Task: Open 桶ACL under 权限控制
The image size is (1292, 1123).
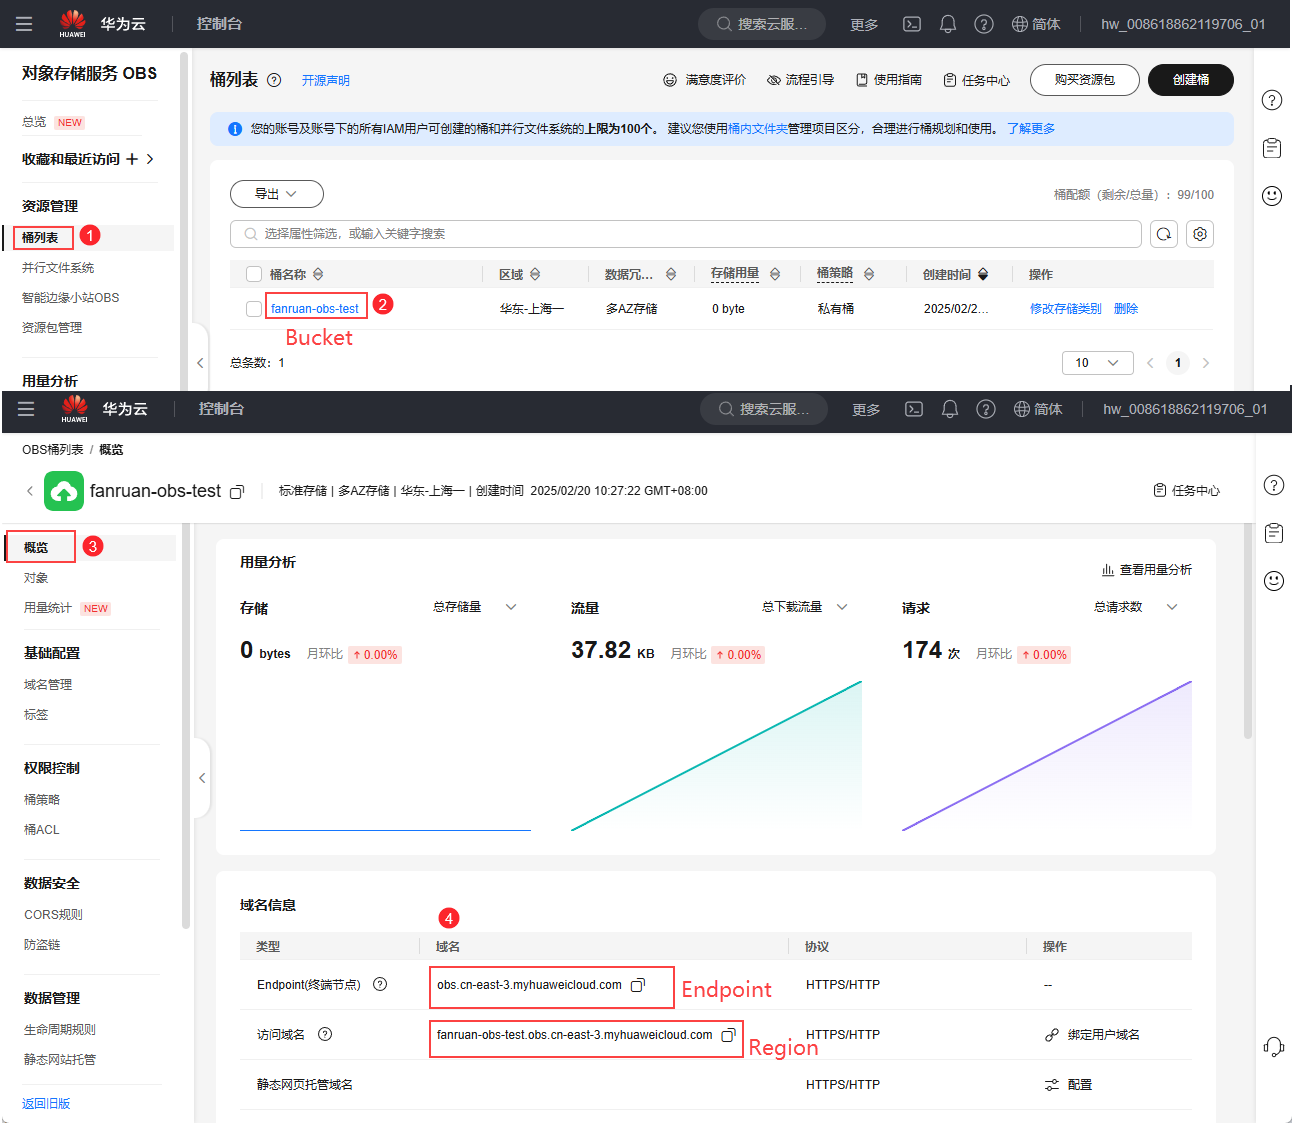Action: (x=42, y=830)
